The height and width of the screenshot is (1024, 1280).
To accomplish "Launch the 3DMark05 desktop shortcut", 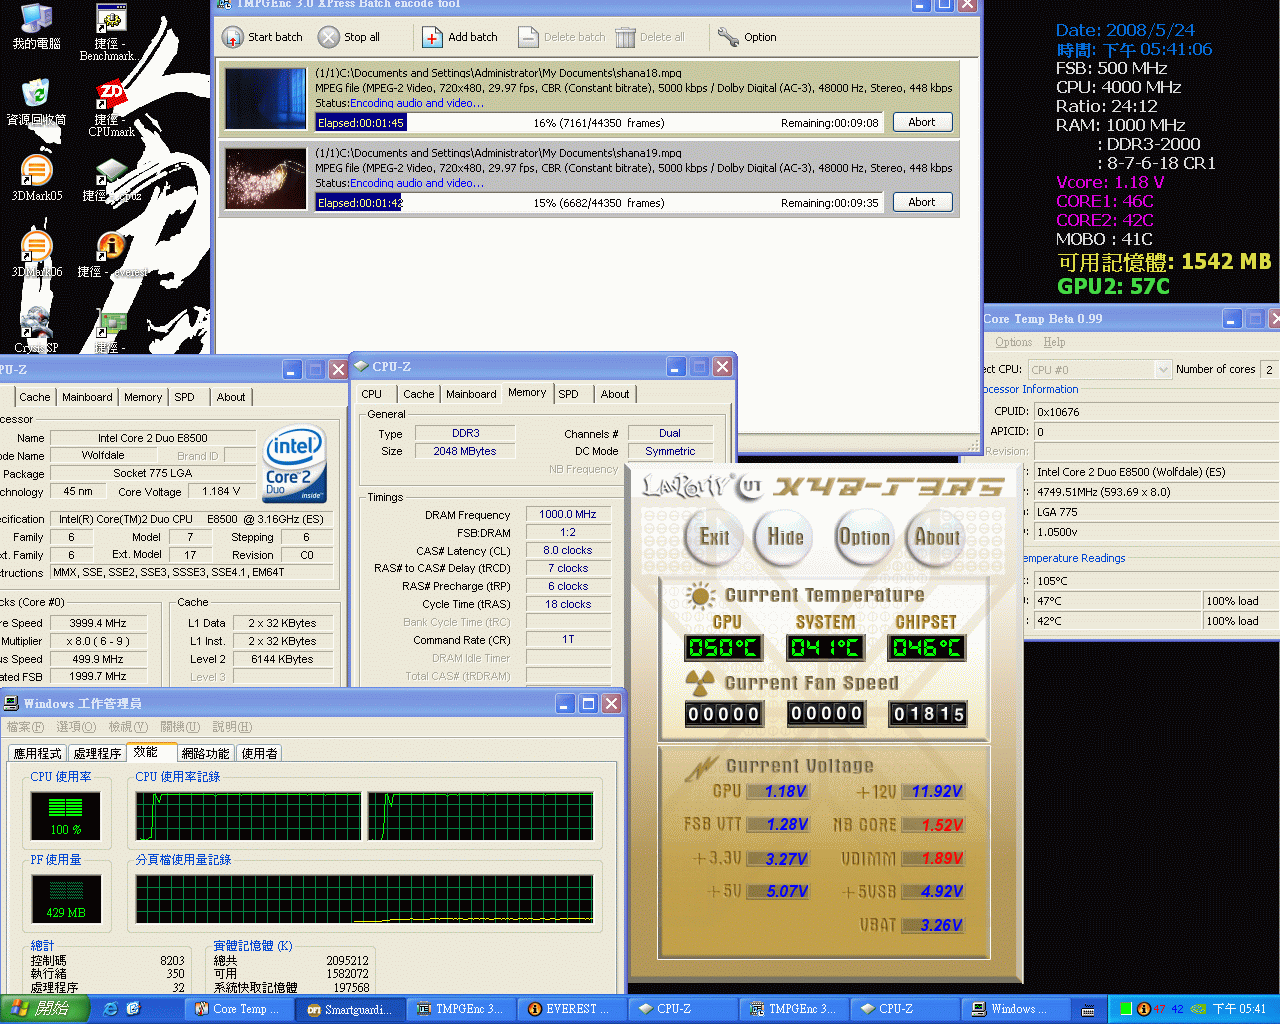I will pyautogui.click(x=36, y=178).
